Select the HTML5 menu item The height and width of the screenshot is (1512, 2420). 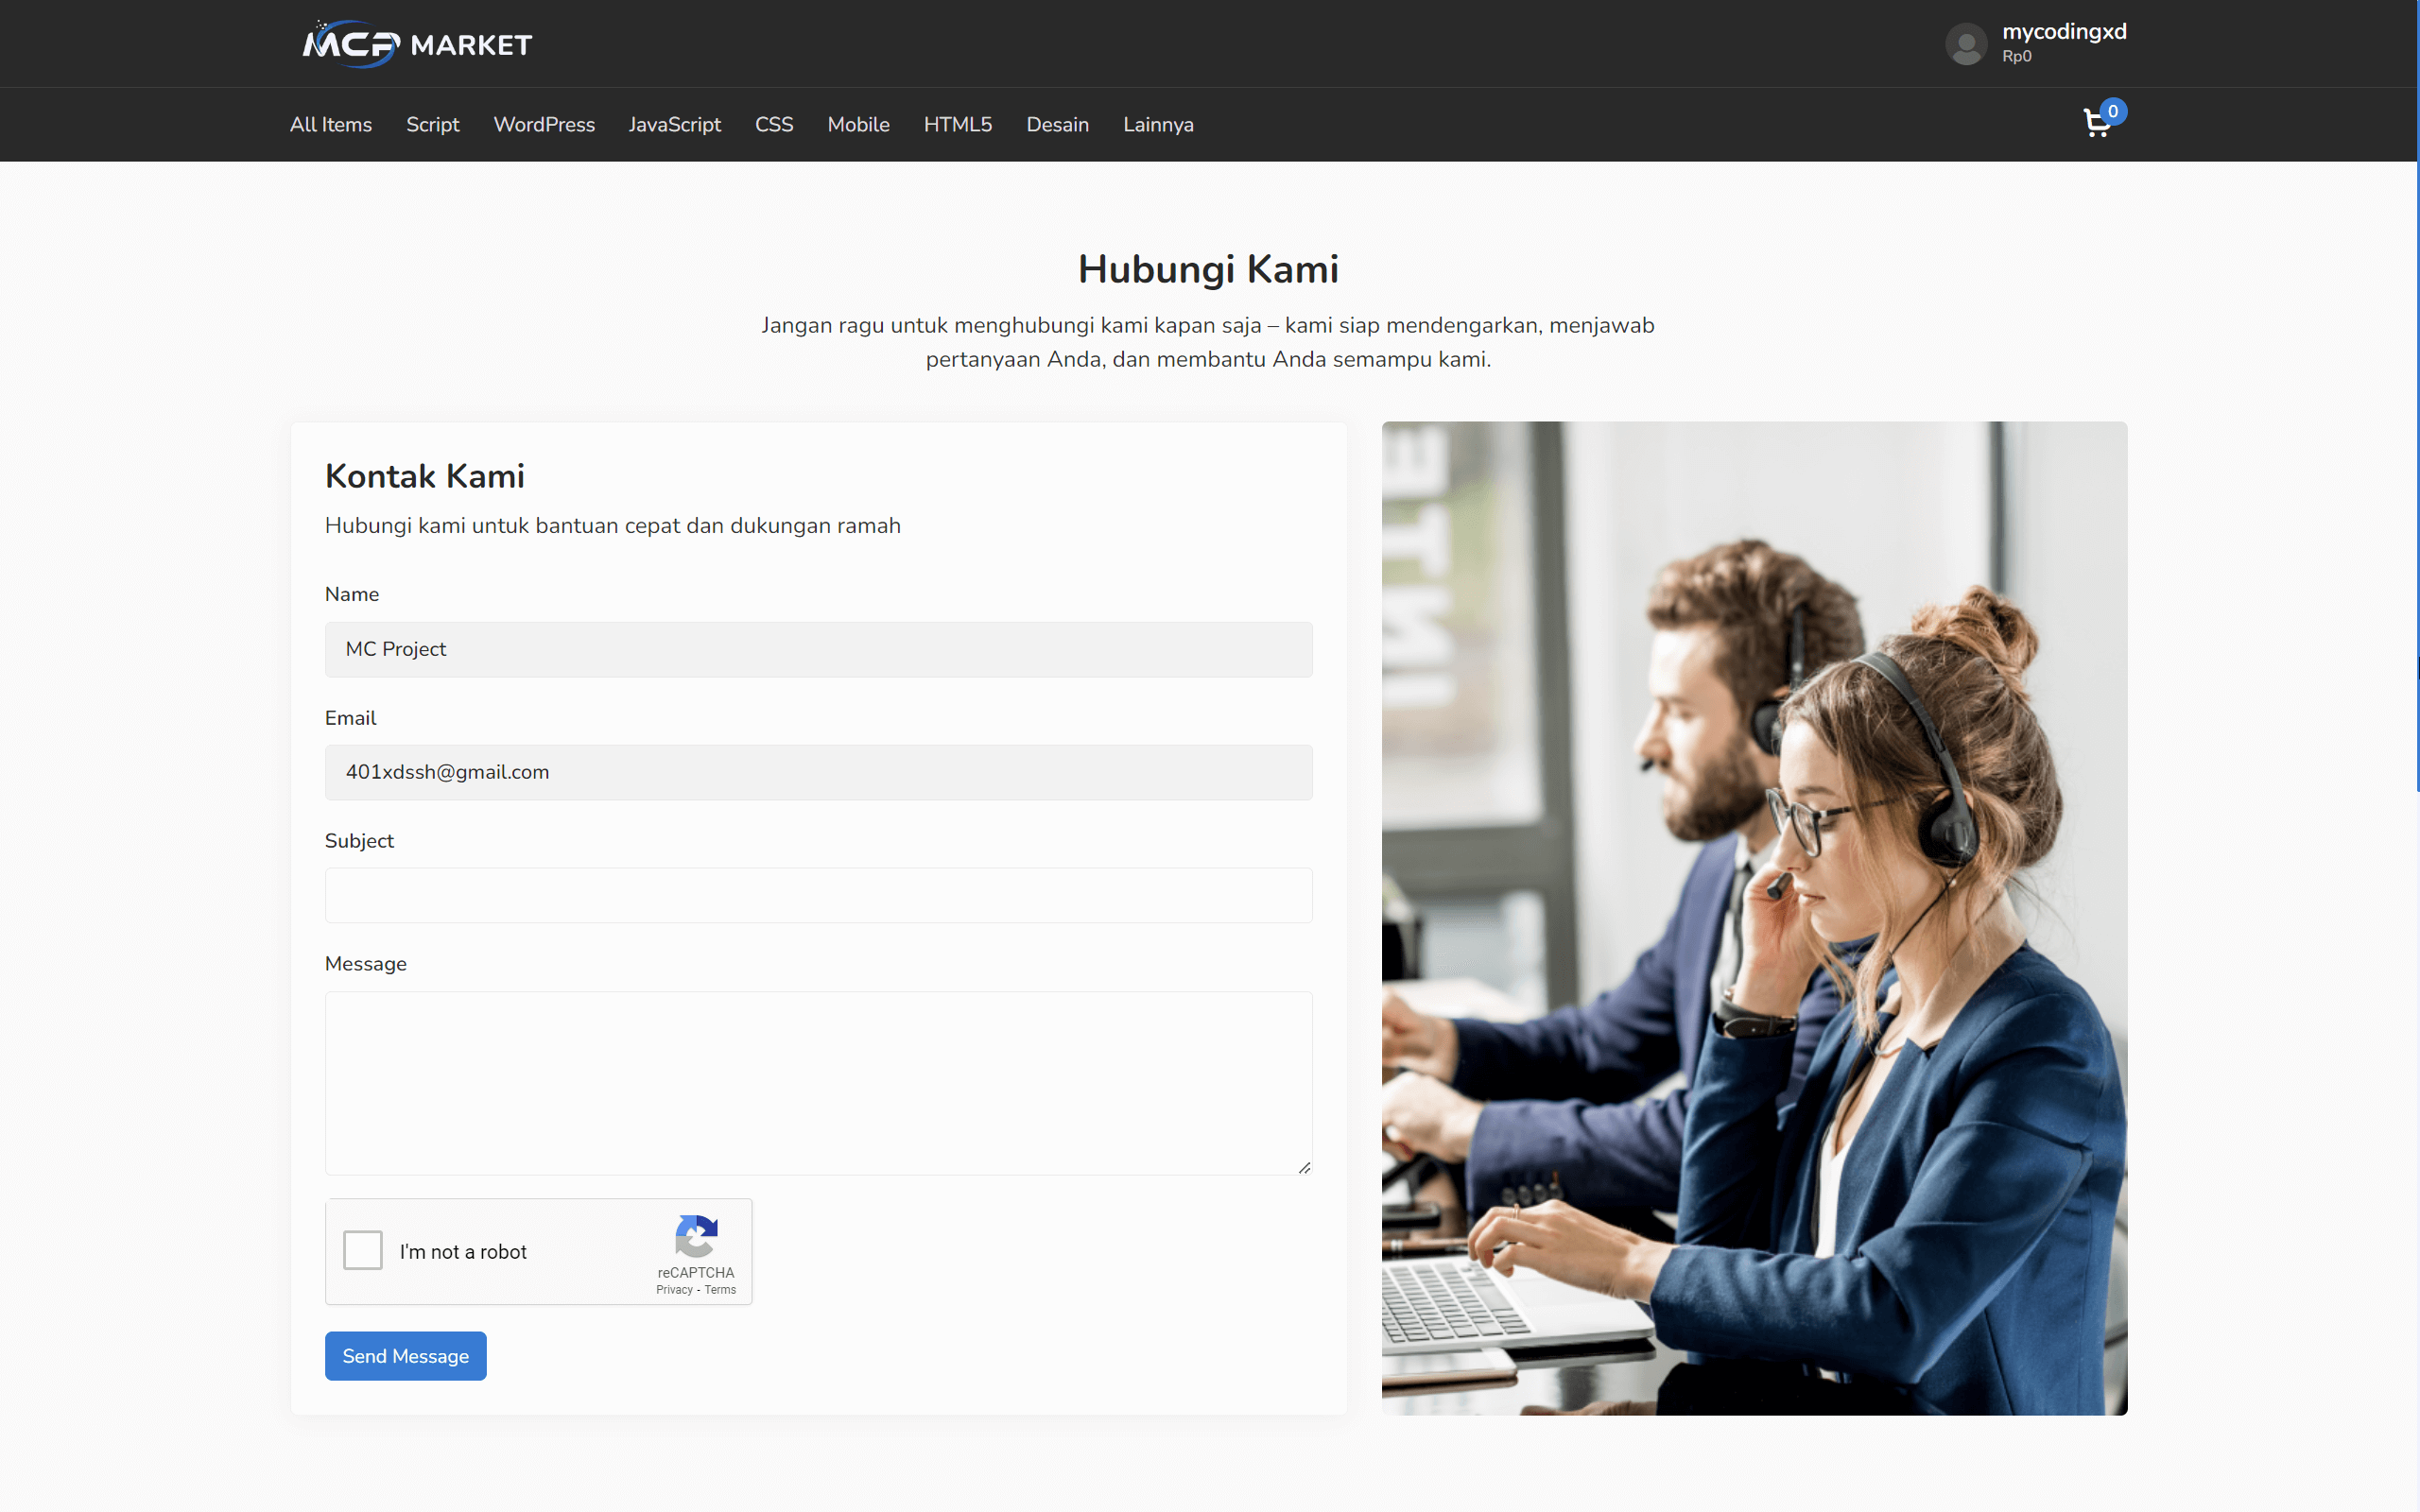coord(958,124)
